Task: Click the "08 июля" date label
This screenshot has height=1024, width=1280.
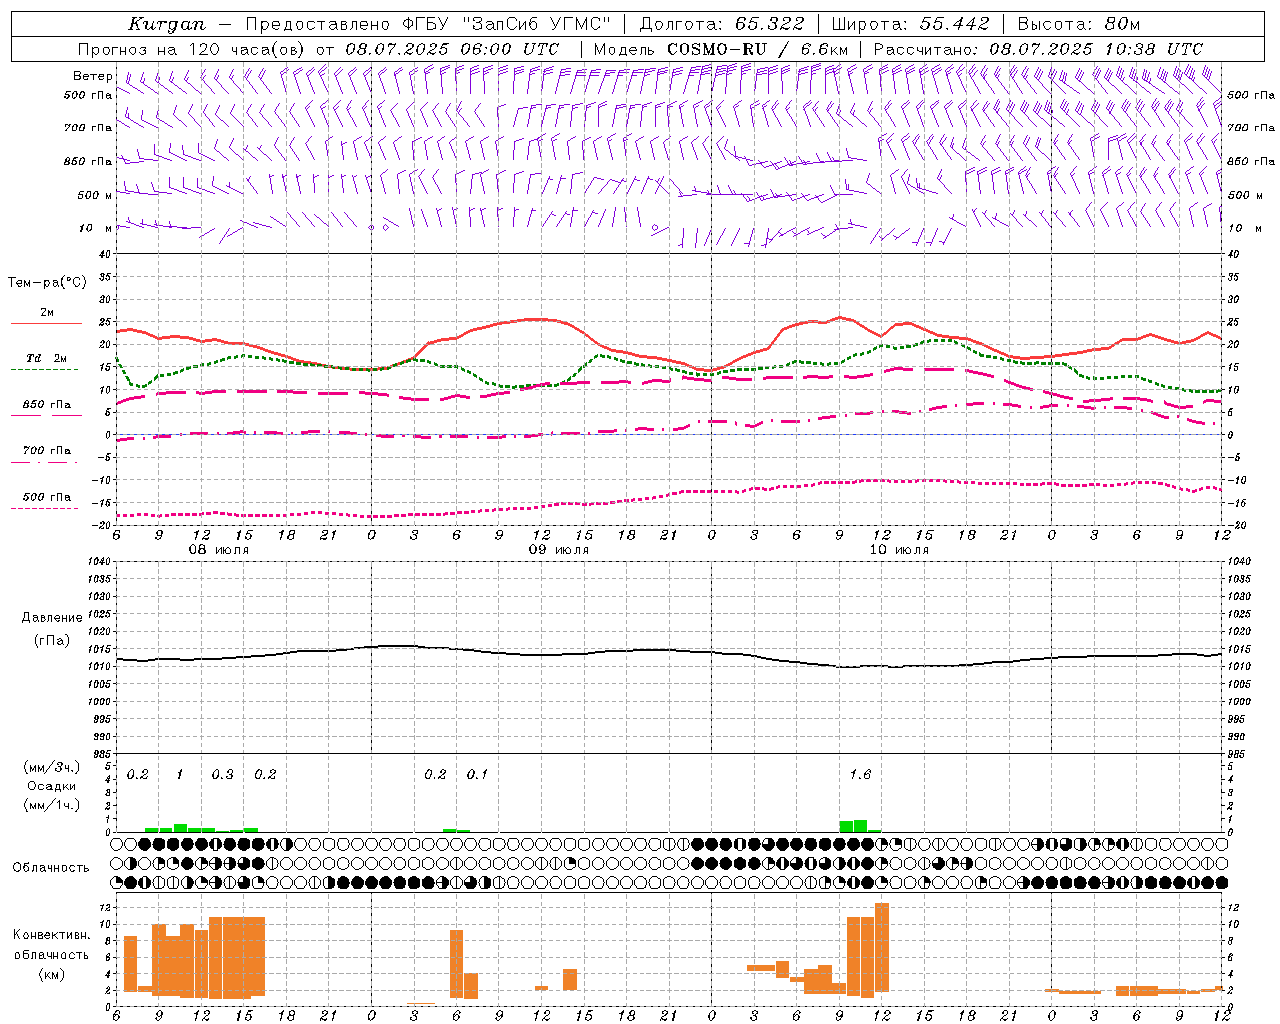Action: (219, 550)
